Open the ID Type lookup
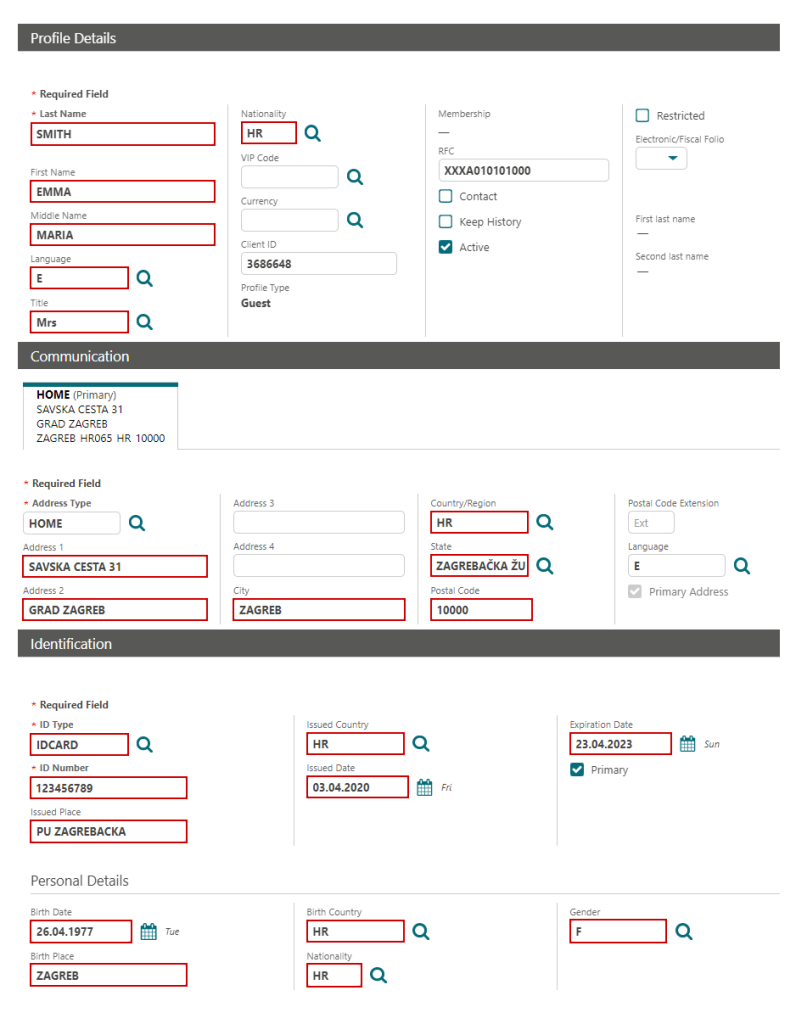Viewport: 796px width, 1024px height. (143, 744)
